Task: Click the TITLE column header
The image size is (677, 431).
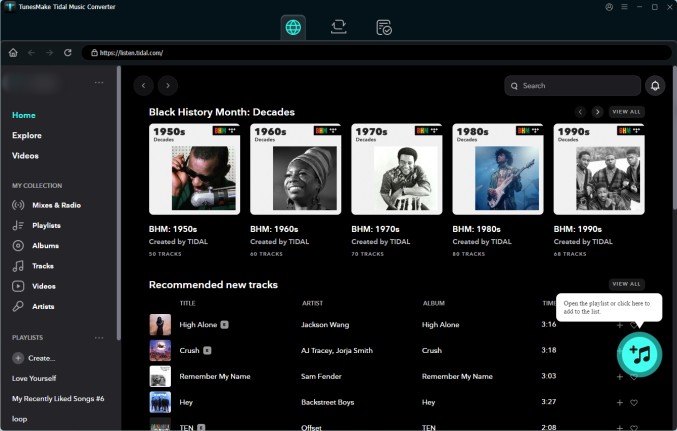Action: click(x=187, y=303)
